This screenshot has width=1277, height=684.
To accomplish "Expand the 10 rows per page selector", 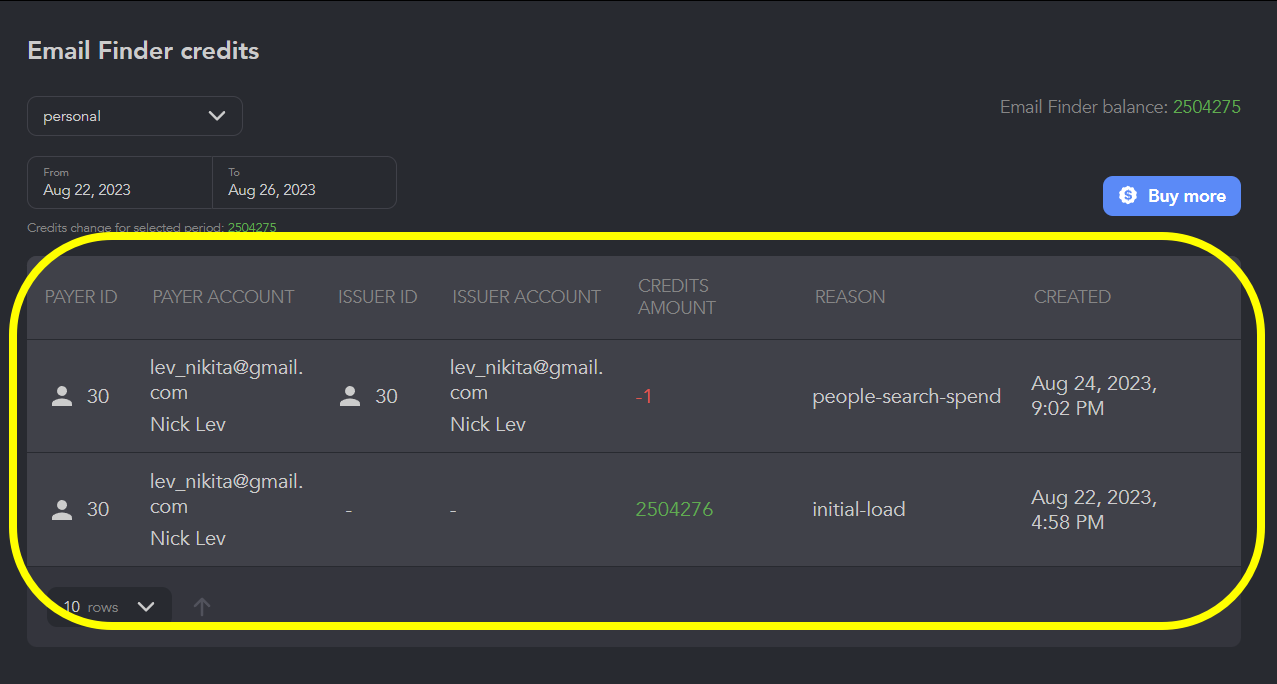I will click(x=109, y=606).
